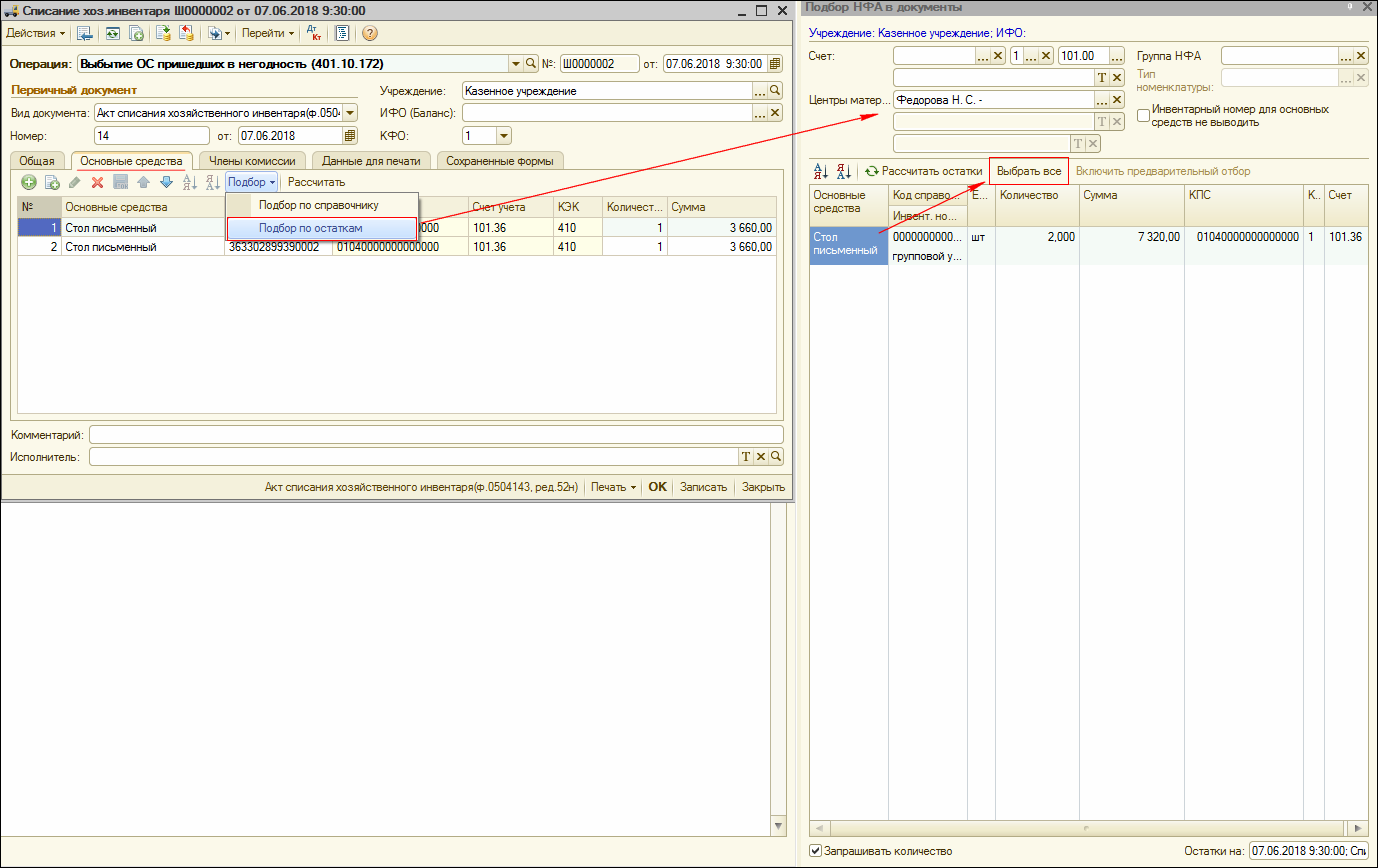This screenshot has width=1378, height=868.
Task: Click the horizontal scrollbar of the Подбор НФА table
Action: 1088,828
